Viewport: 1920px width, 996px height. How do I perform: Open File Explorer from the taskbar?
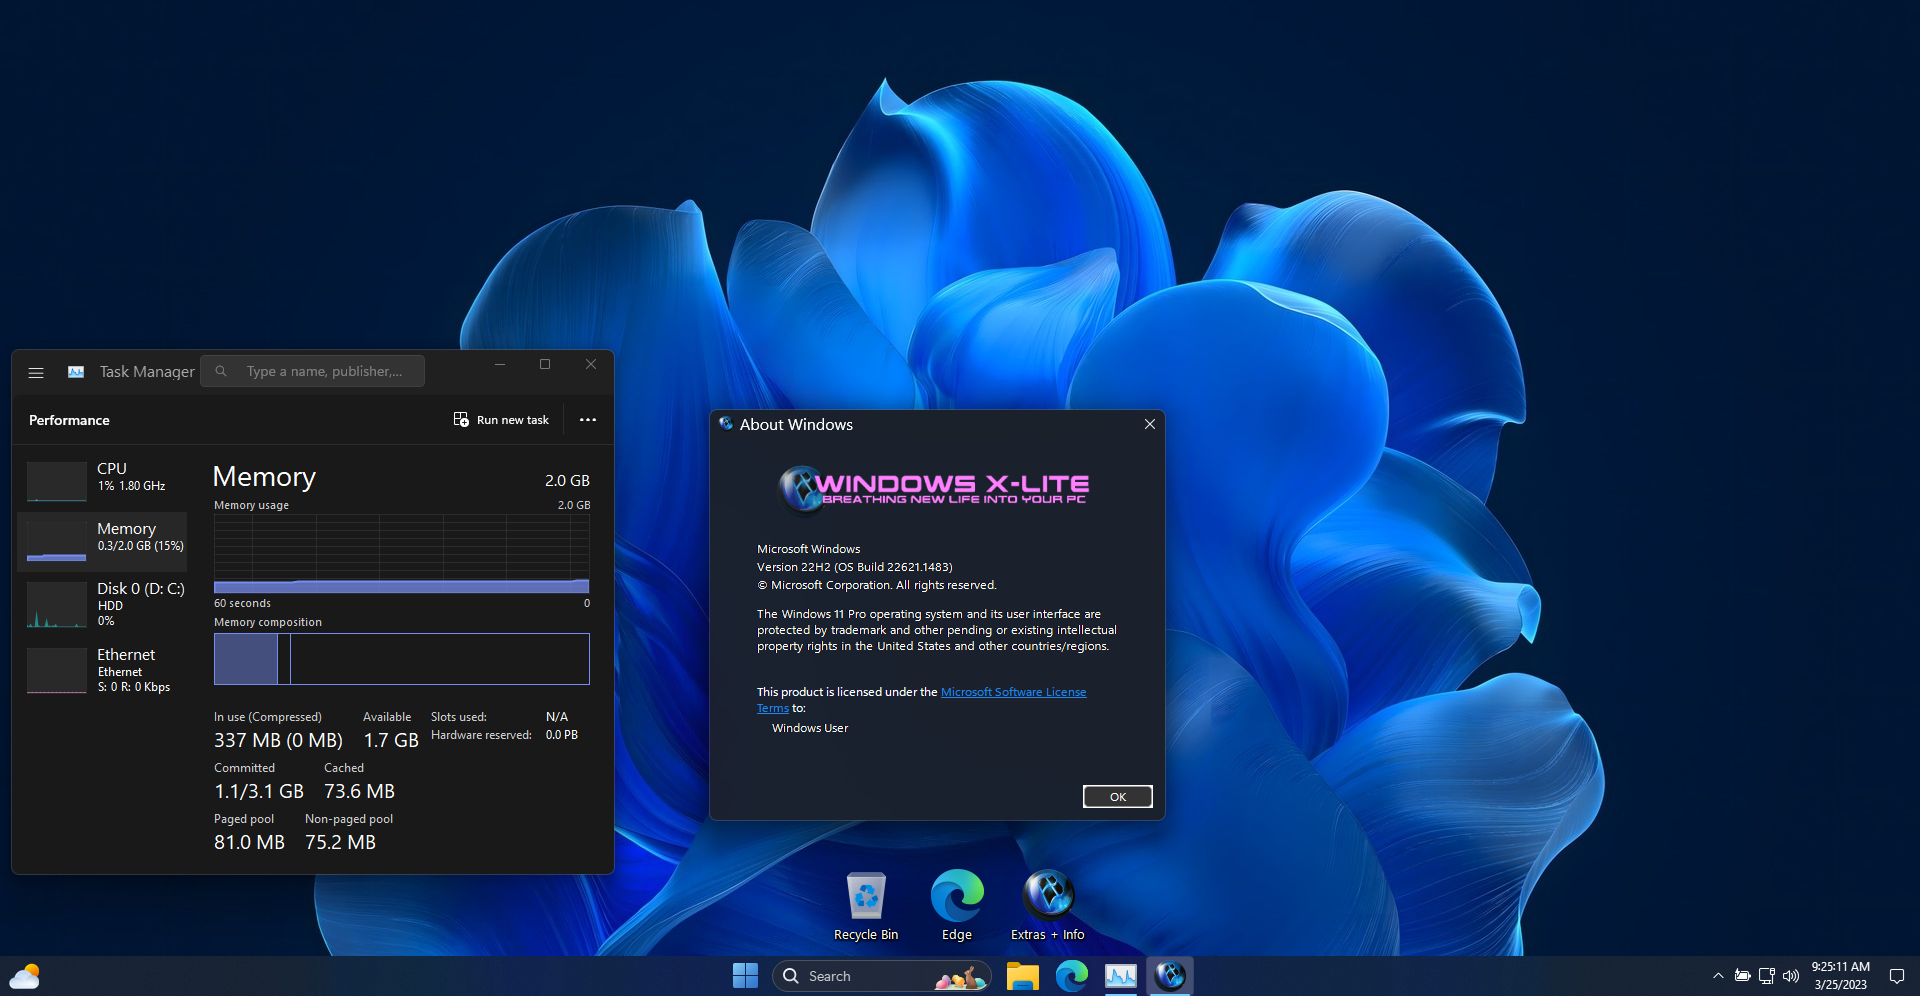click(1022, 976)
